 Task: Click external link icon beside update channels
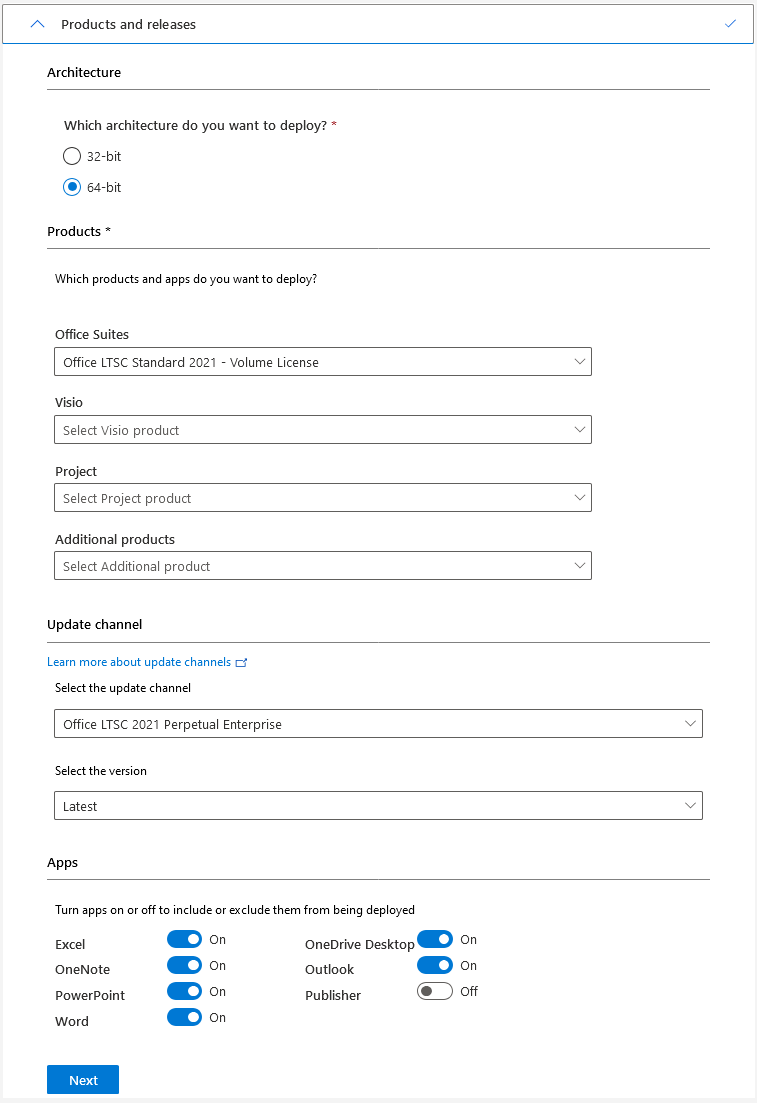(241, 663)
